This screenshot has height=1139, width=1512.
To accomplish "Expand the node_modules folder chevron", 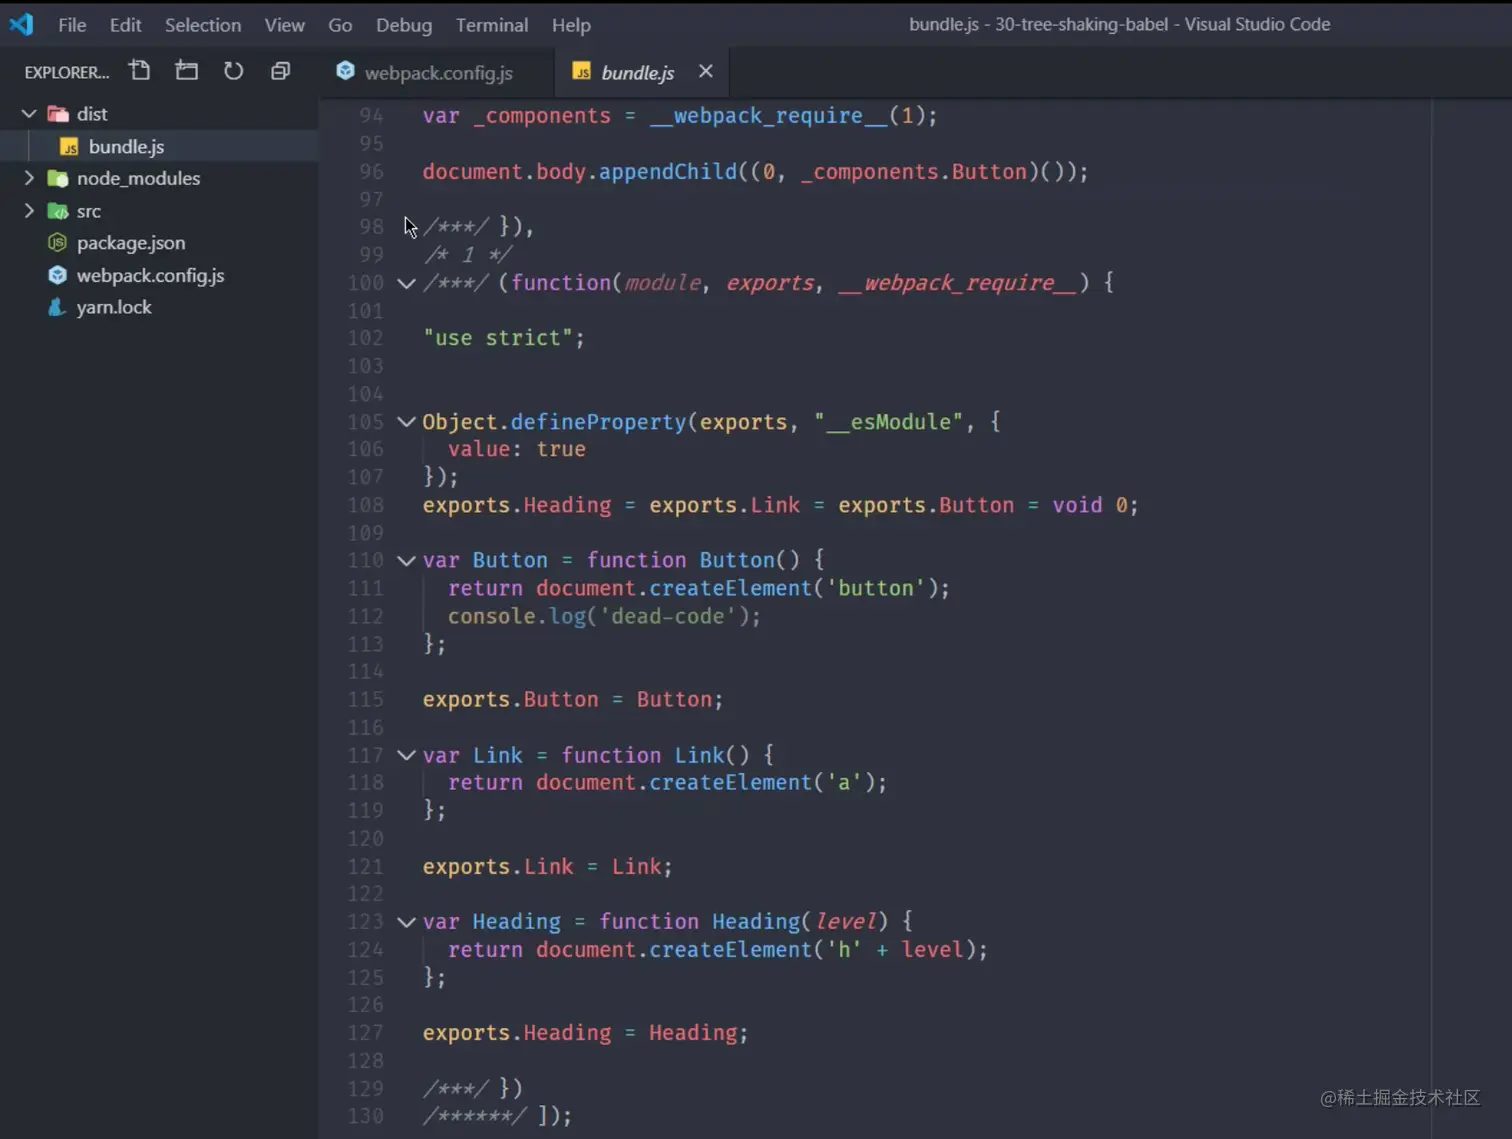I will click(x=29, y=178).
